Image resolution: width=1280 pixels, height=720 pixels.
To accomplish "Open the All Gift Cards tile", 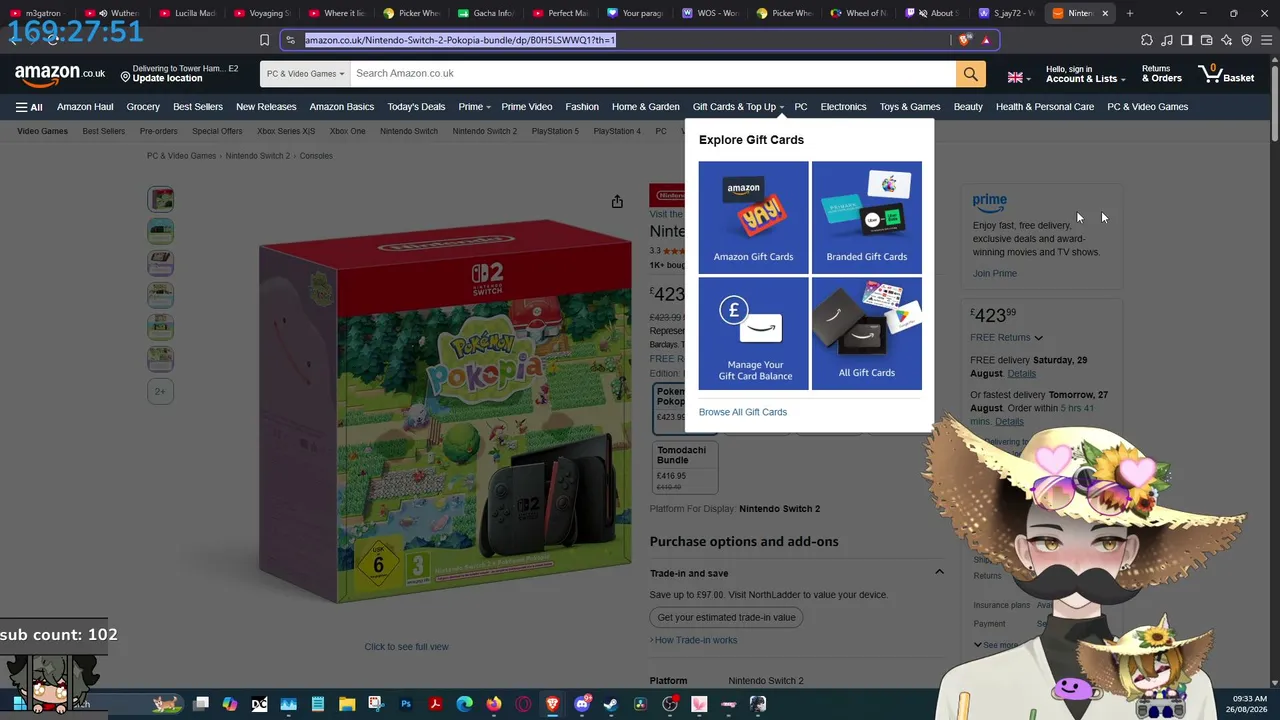I will click(x=867, y=333).
